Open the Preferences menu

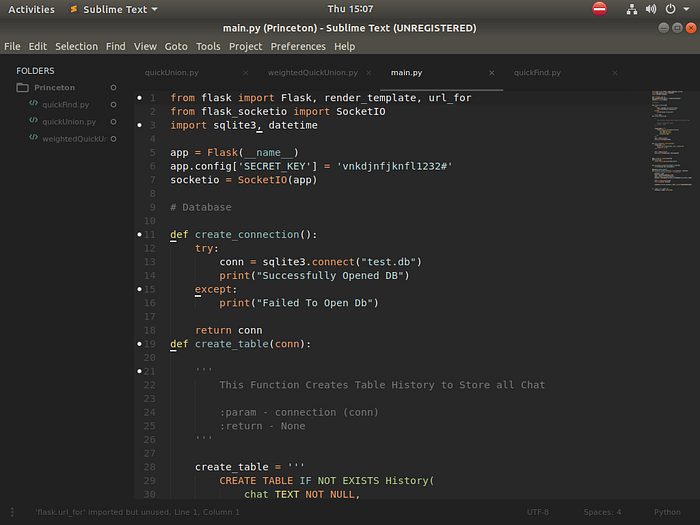298,46
